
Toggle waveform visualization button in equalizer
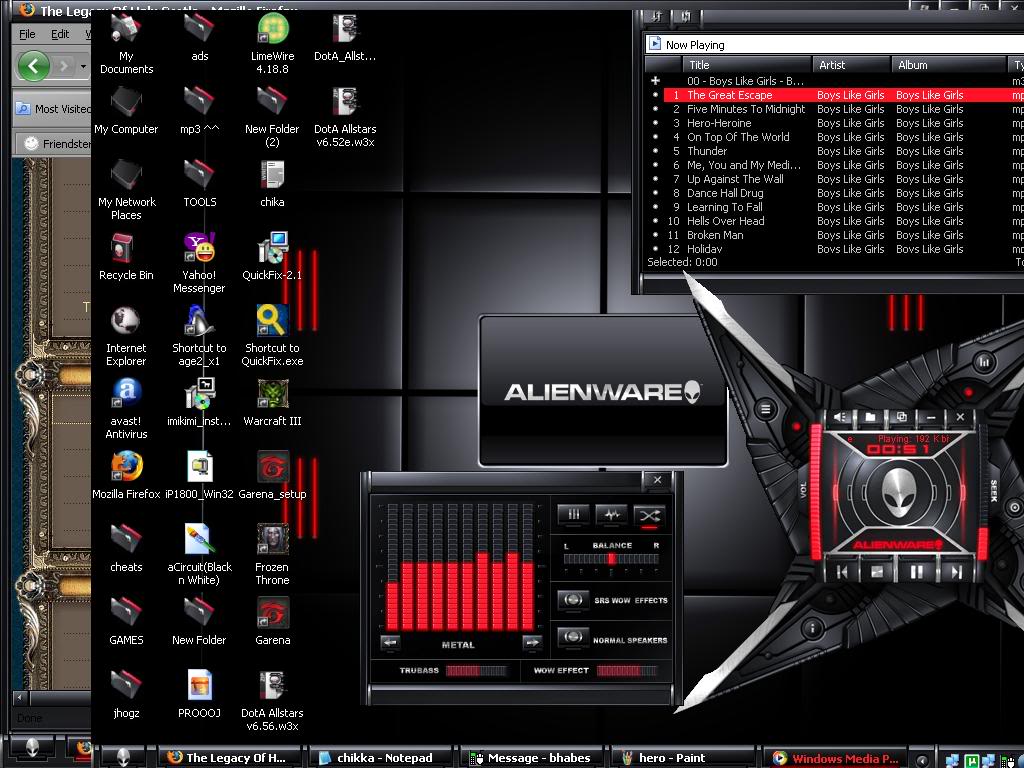pos(611,515)
